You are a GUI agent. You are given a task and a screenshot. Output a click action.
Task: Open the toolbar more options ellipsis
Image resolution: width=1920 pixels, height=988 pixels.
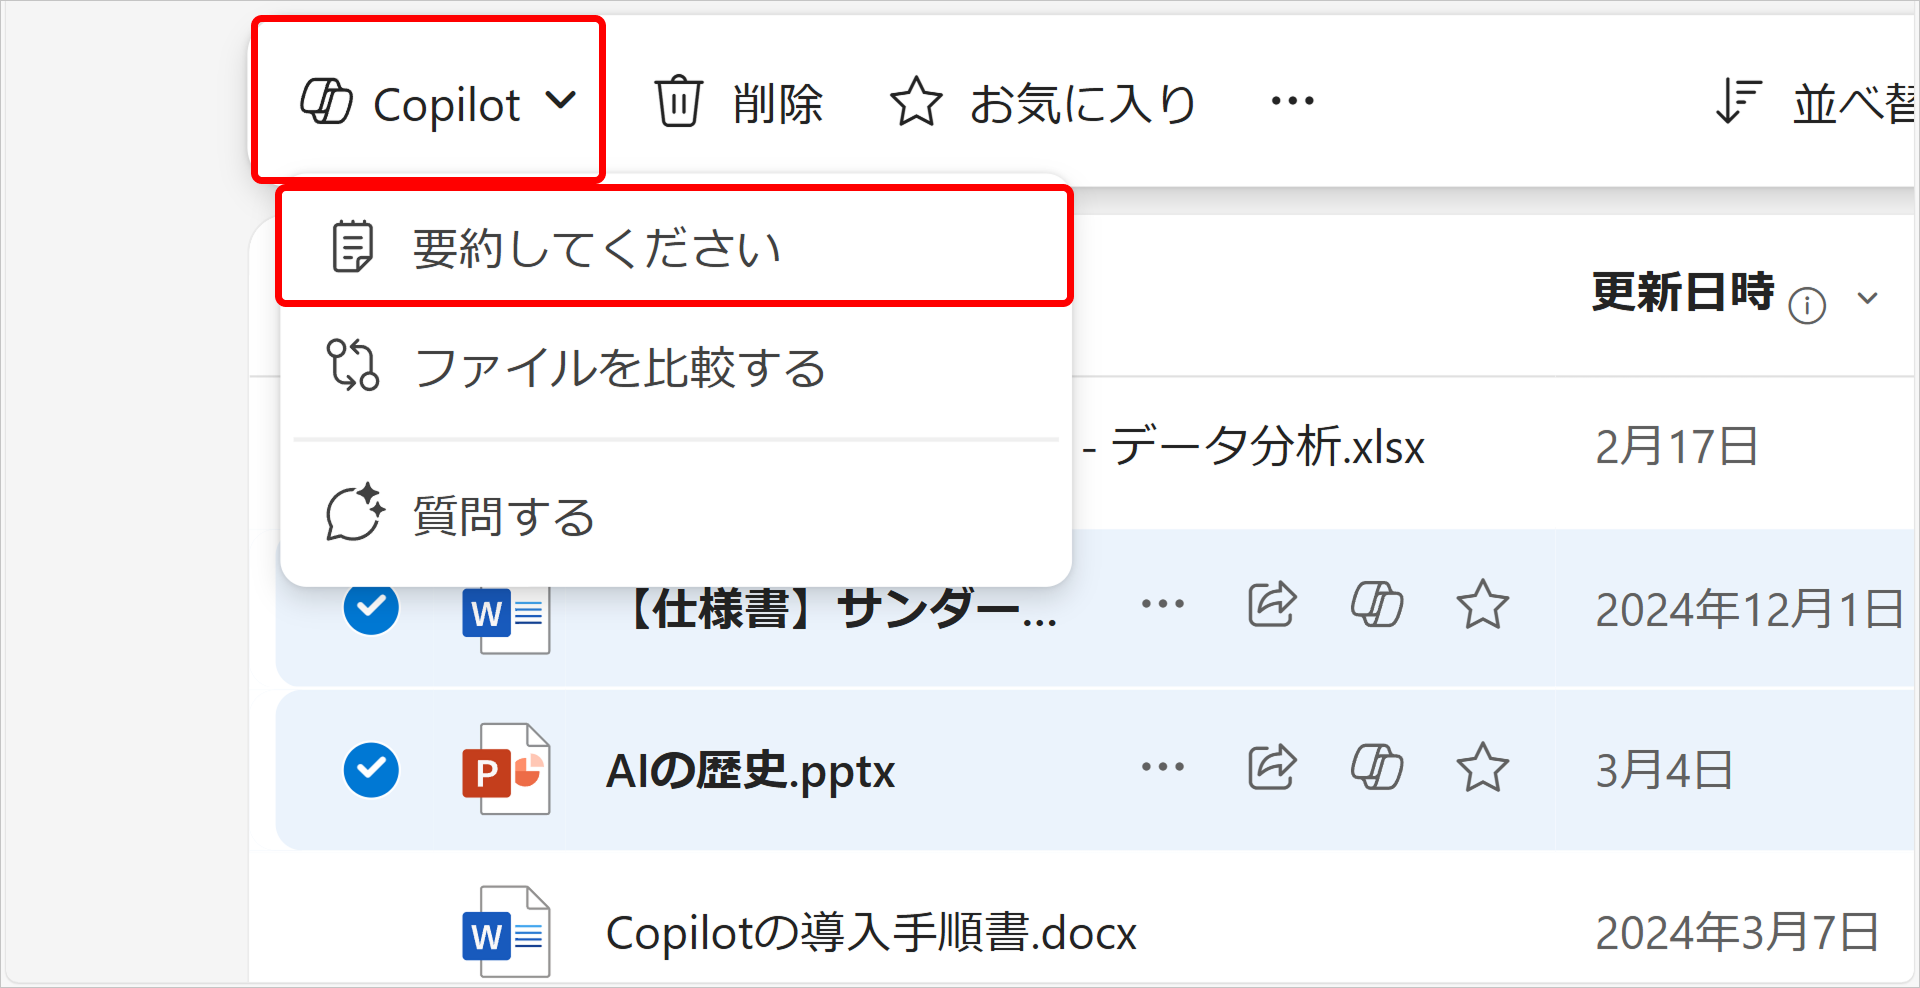(1292, 101)
